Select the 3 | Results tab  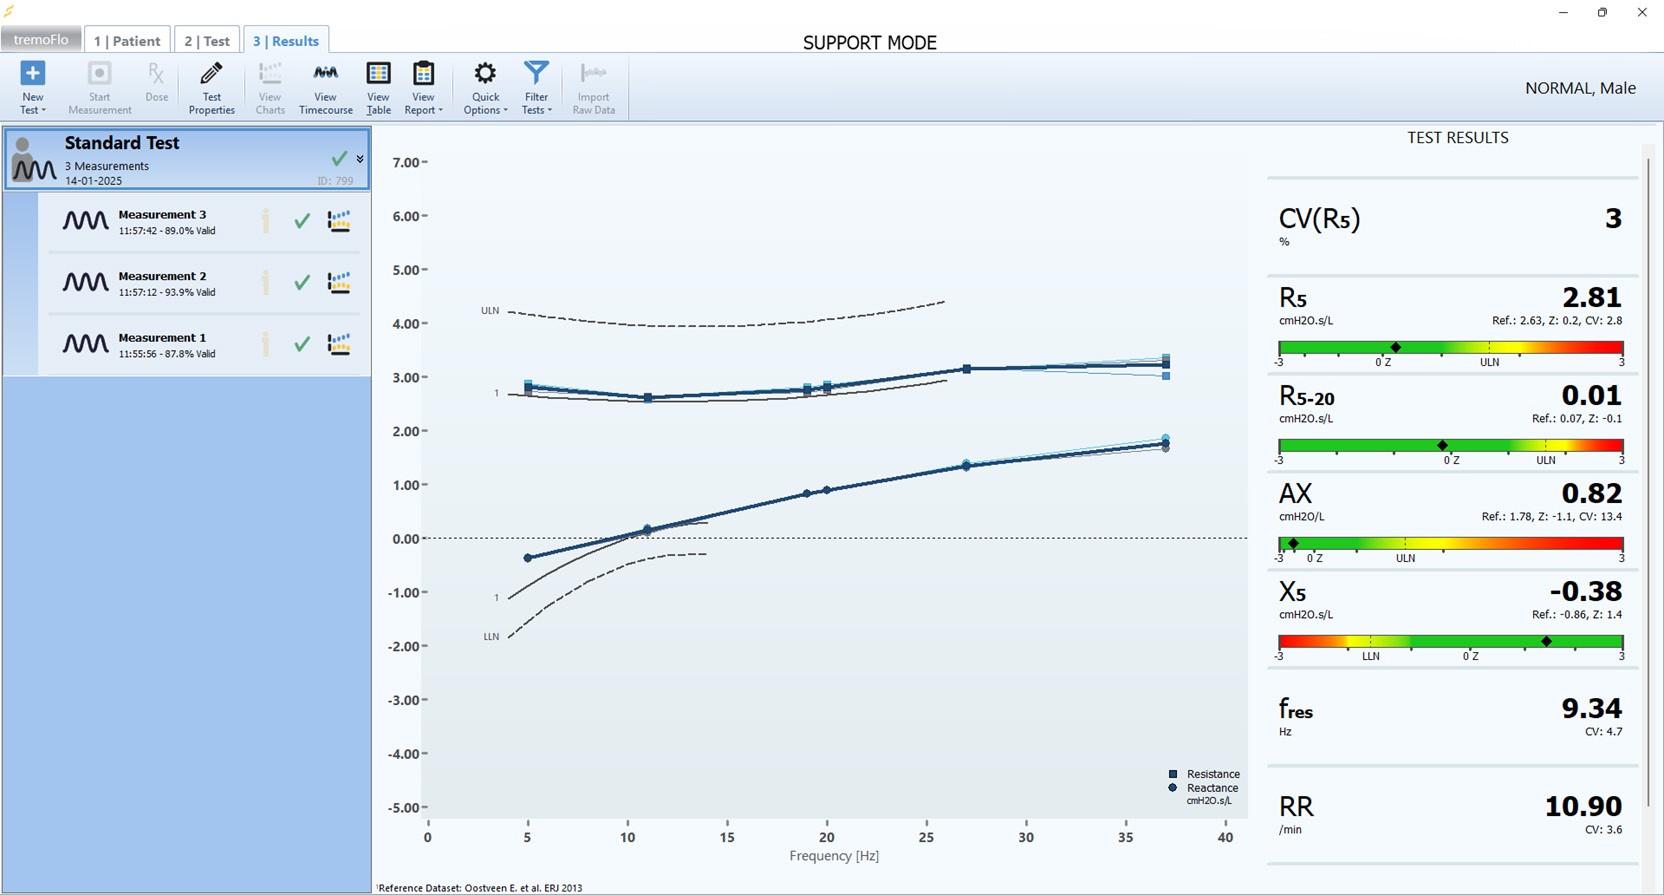[x=286, y=41]
